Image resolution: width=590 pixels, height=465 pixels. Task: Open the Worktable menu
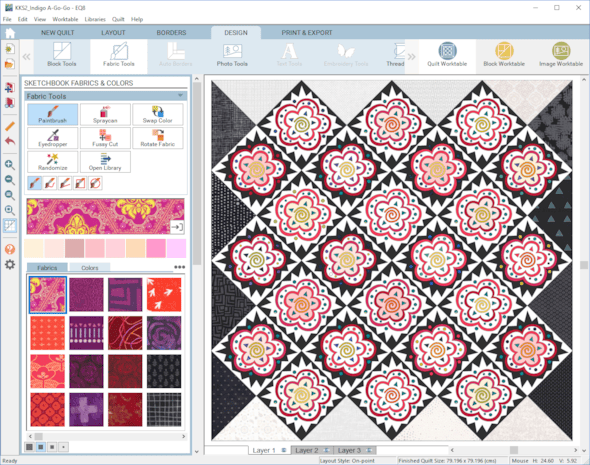[x=65, y=19]
